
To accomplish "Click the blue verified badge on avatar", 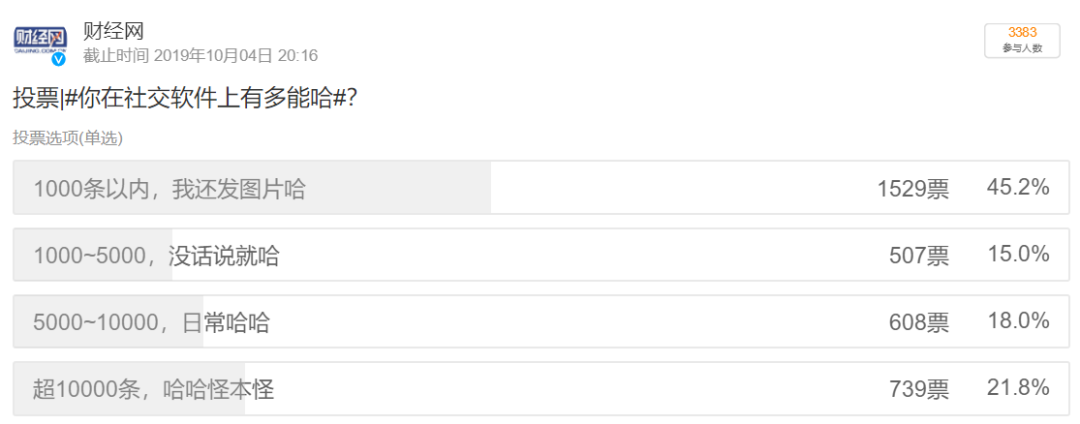I will [x=59, y=59].
